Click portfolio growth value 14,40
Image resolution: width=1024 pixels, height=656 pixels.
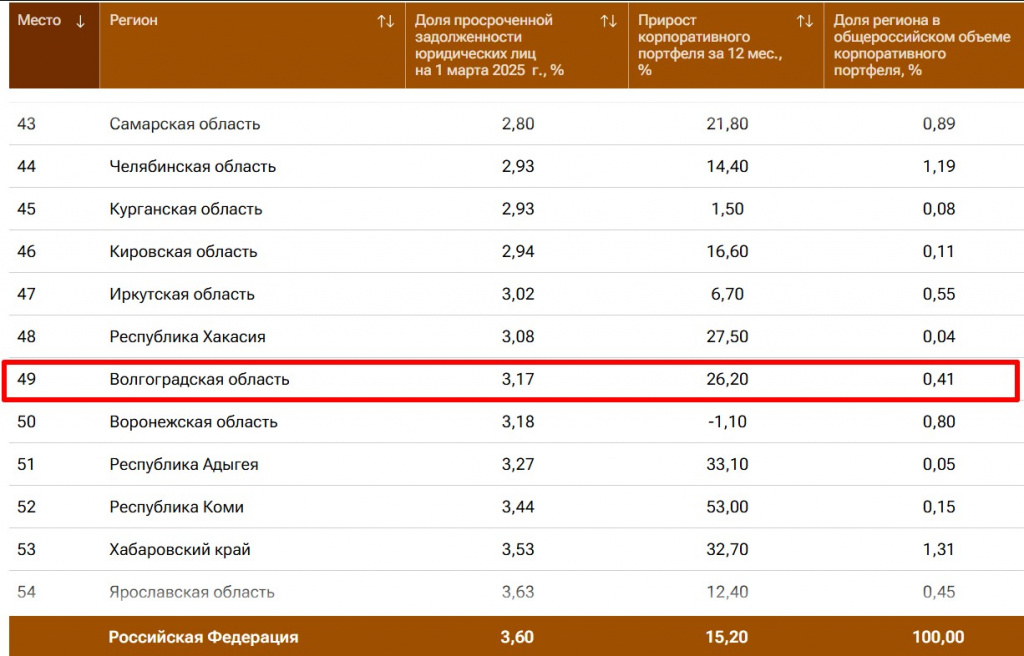[x=727, y=166]
